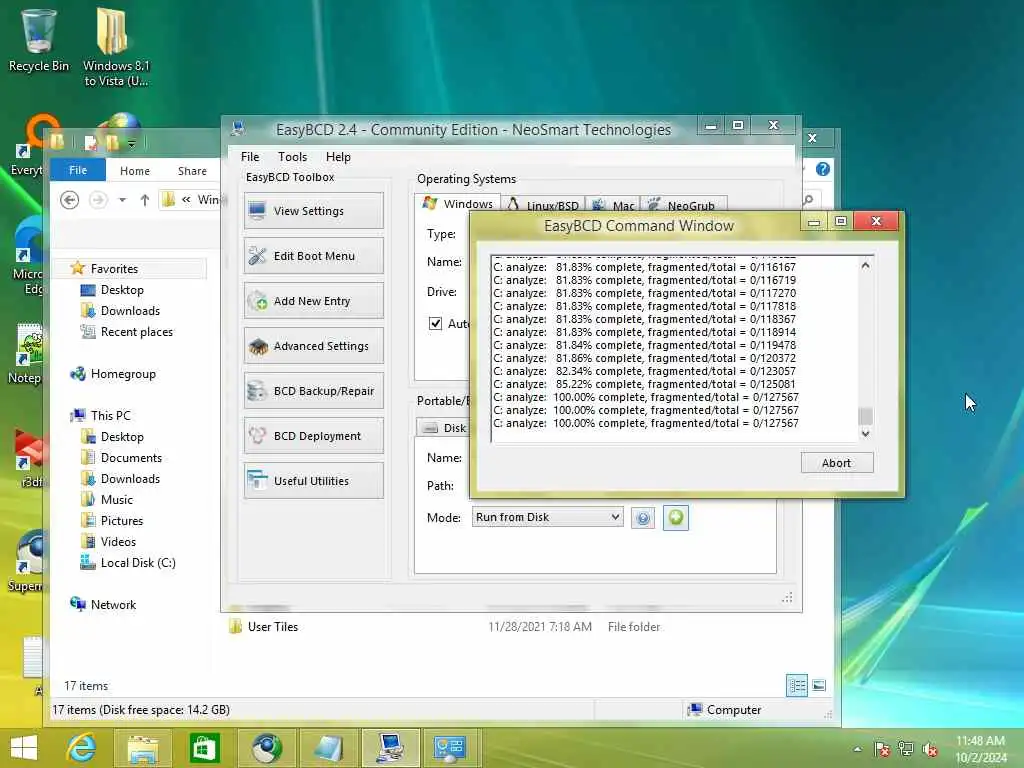Open EasyBCD Help menu
Viewport: 1024px width, 768px height.
338,157
